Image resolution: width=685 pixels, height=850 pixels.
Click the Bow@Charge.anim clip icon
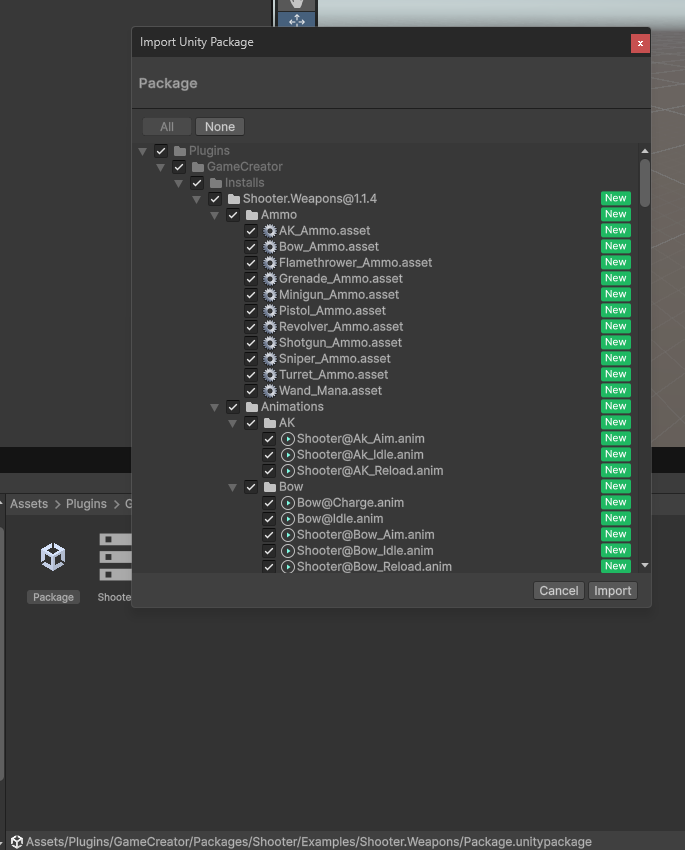(288, 503)
